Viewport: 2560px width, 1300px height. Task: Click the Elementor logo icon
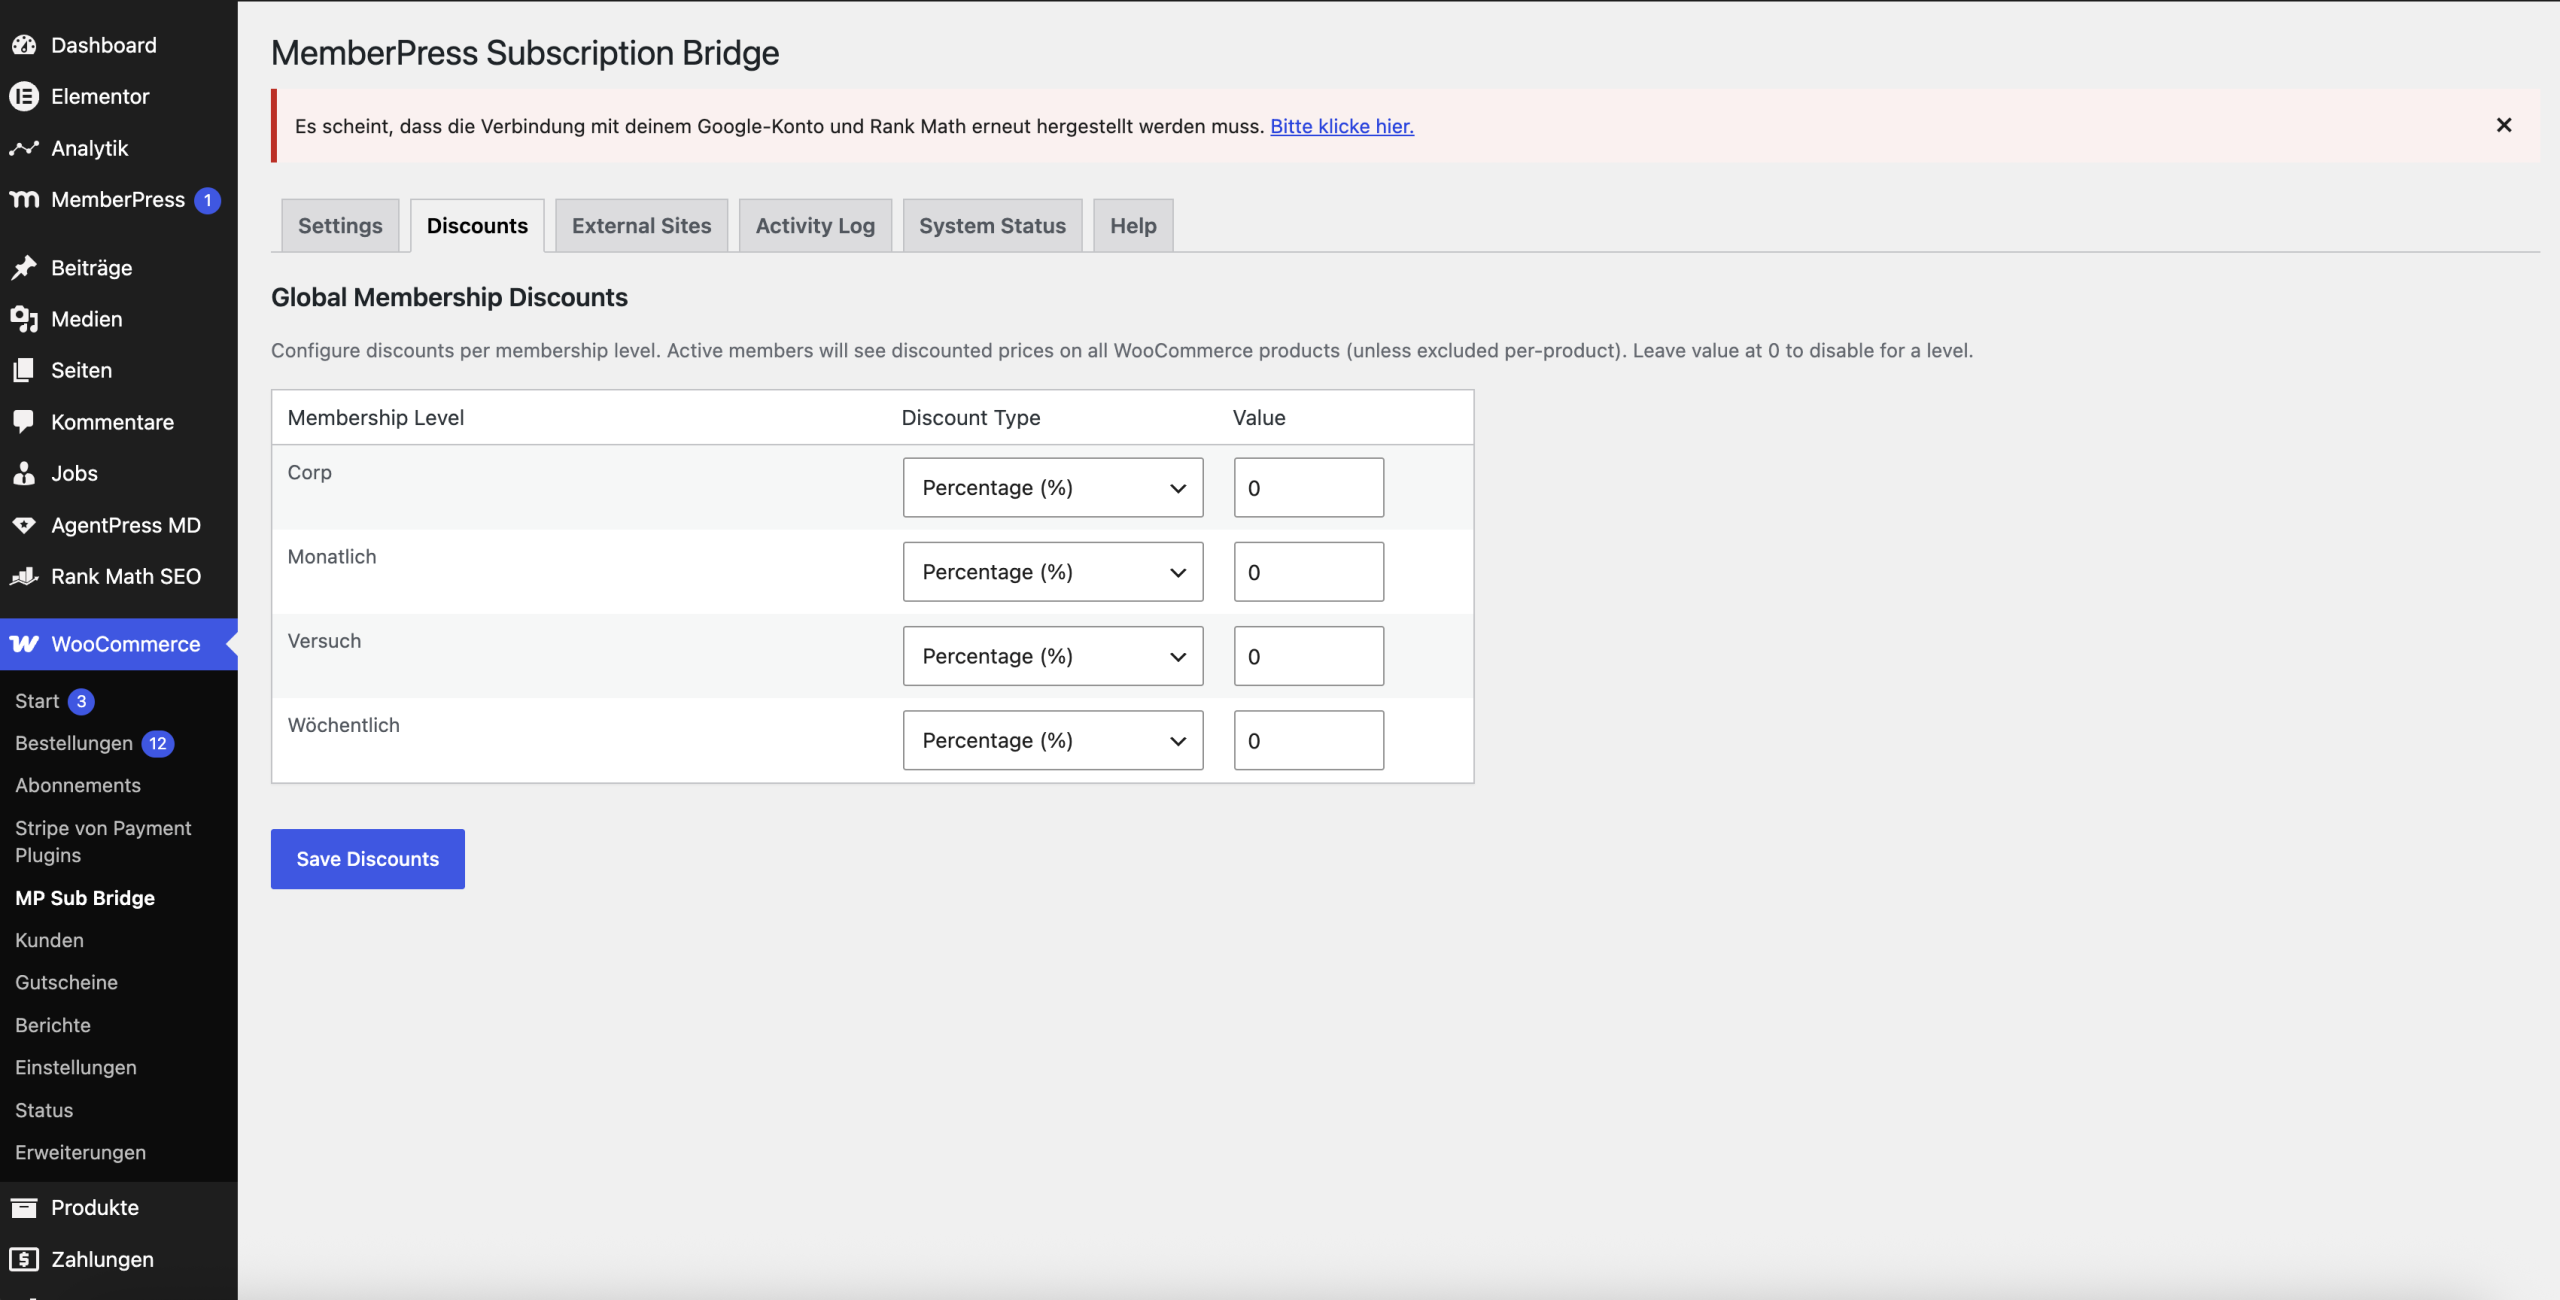click(x=24, y=96)
